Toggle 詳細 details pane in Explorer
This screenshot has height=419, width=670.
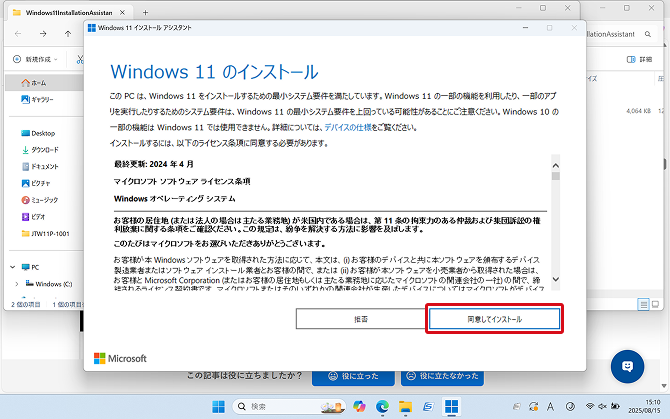pyautogui.click(x=639, y=59)
